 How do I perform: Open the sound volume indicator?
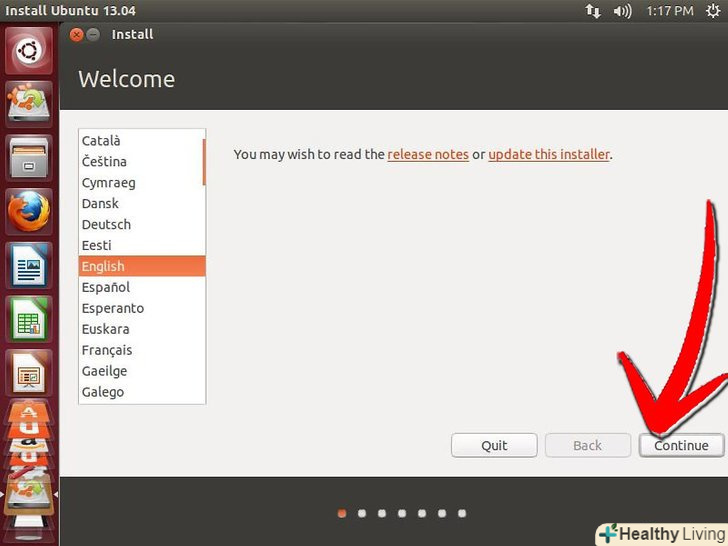click(x=622, y=11)
